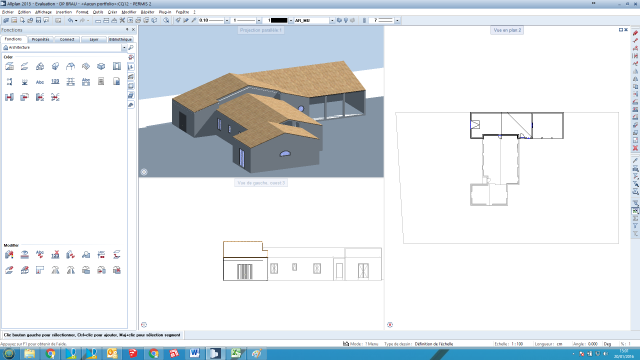The width and height of the screenshot is (640, 360).
Task: Open the layer name dropdown arrow
Action: coord(332,20)
